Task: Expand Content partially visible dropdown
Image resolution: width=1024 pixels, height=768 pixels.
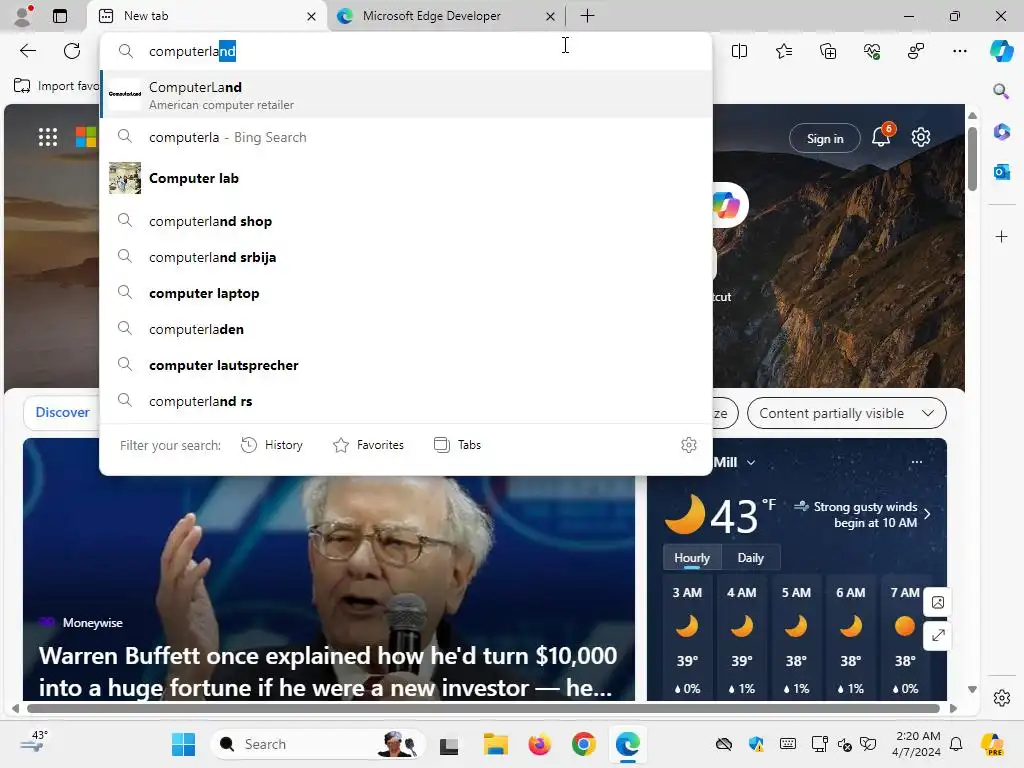Action: [846, 413]
